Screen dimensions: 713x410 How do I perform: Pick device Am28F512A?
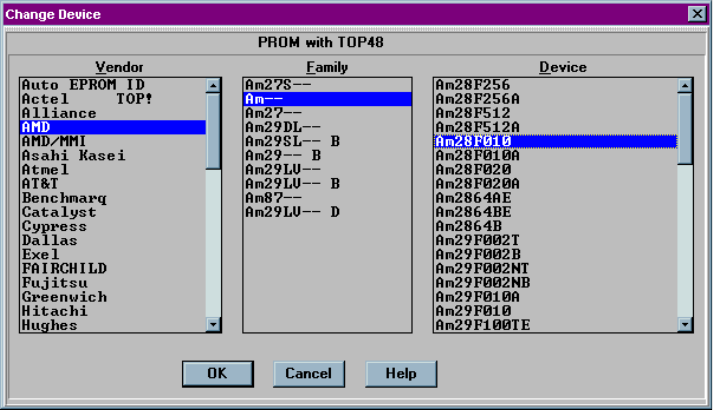click(x=556, y=127)
